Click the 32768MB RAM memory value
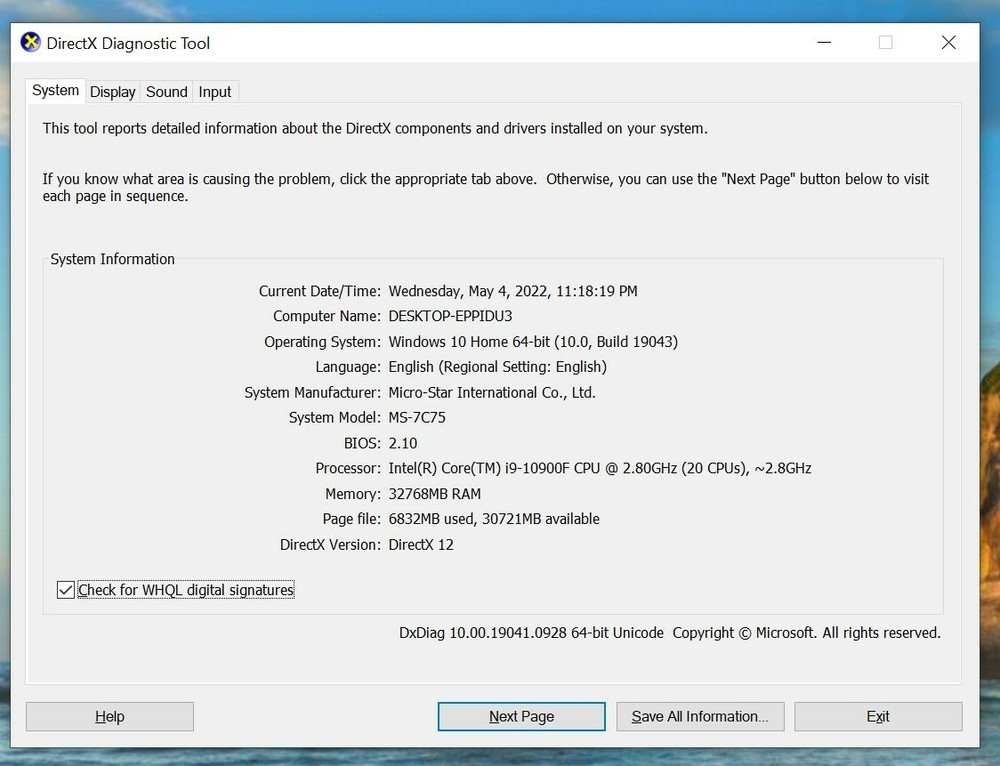This screenshot has height=766, width=1000. 434,494
